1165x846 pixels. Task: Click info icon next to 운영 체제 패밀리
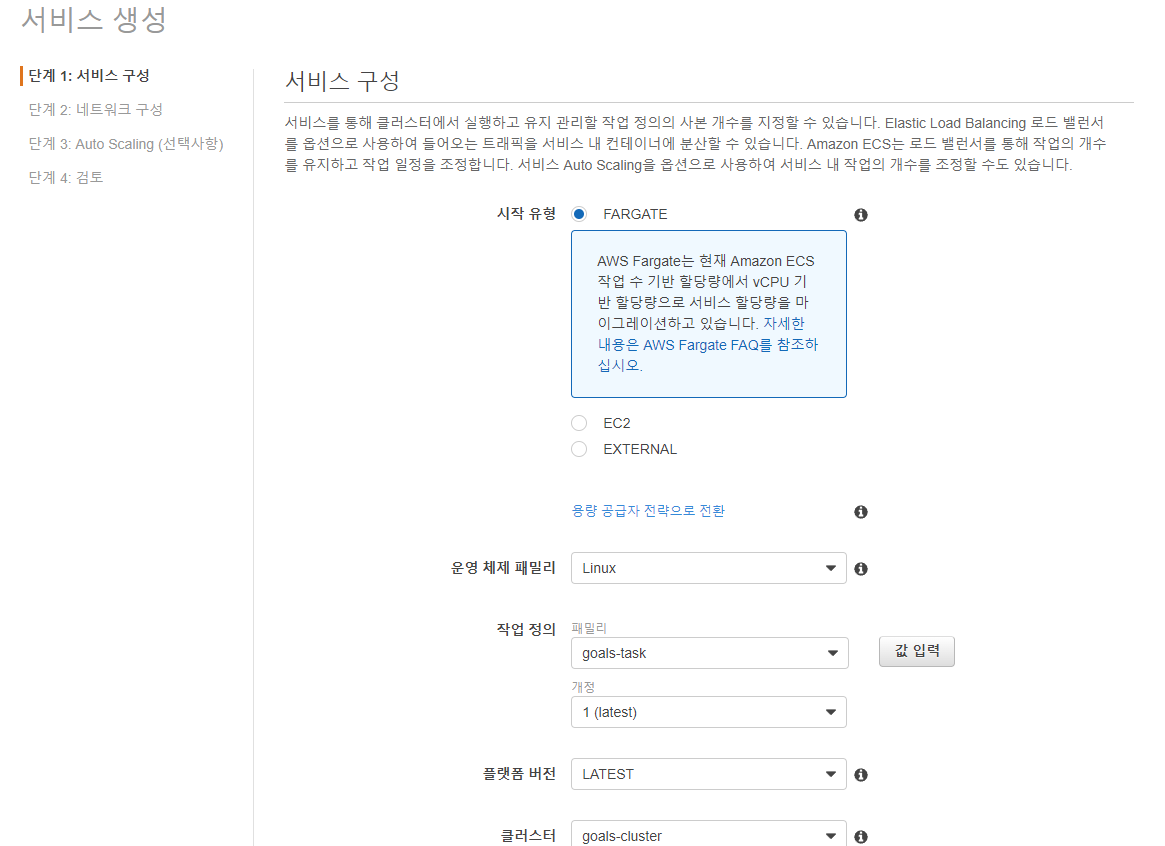[x=860, y=568]
